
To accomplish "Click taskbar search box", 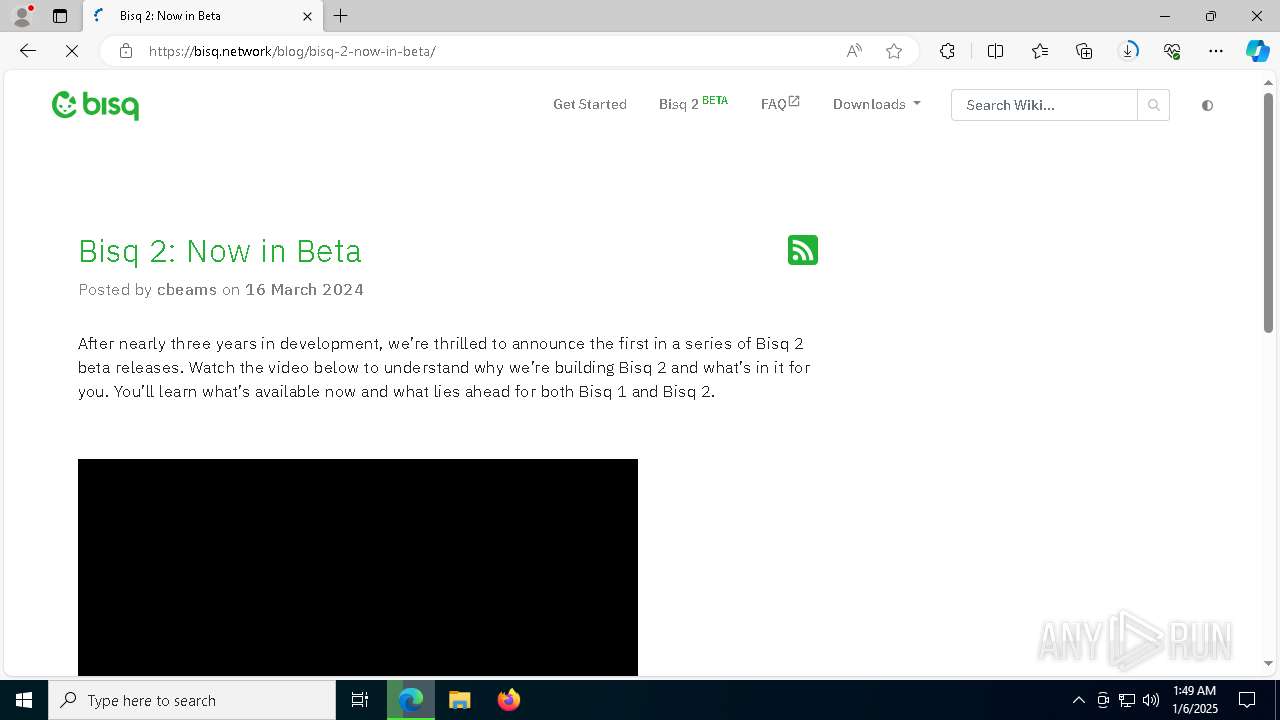I will (192, 700).
